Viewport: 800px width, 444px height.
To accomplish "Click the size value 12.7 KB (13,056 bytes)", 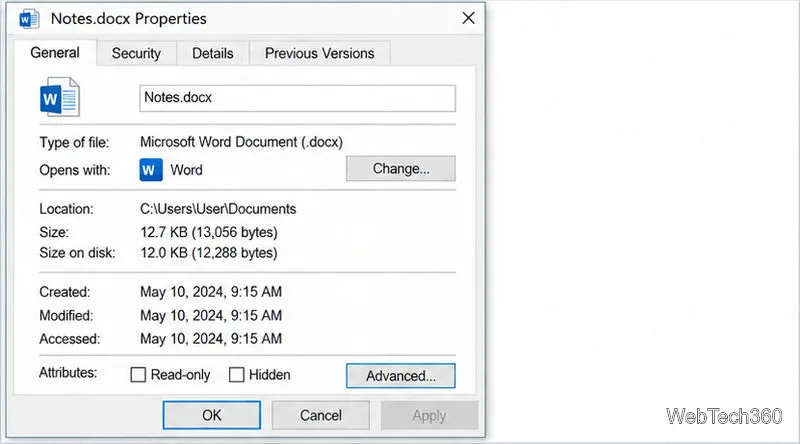I will 209,232.
